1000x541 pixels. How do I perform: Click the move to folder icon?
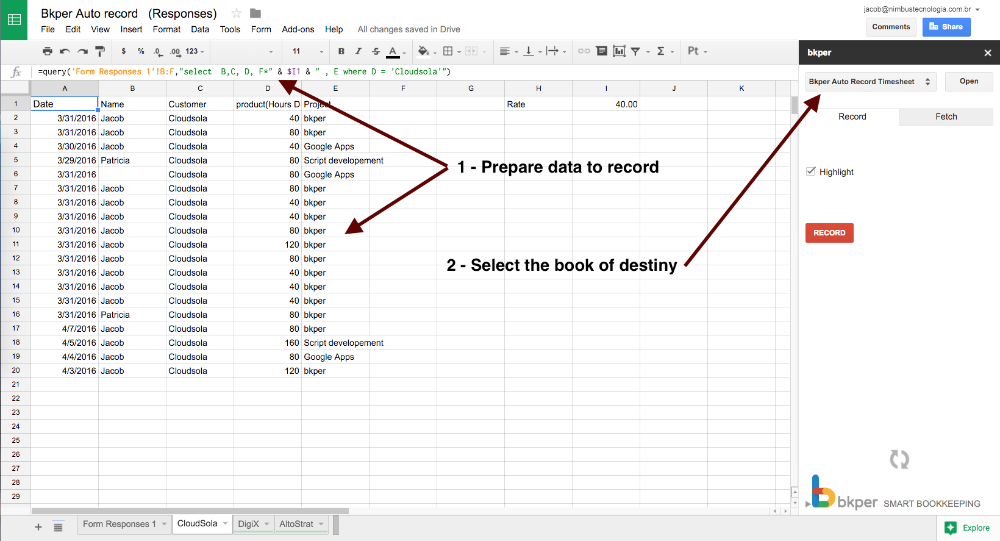pyautogui.click(x=255, y=13)
